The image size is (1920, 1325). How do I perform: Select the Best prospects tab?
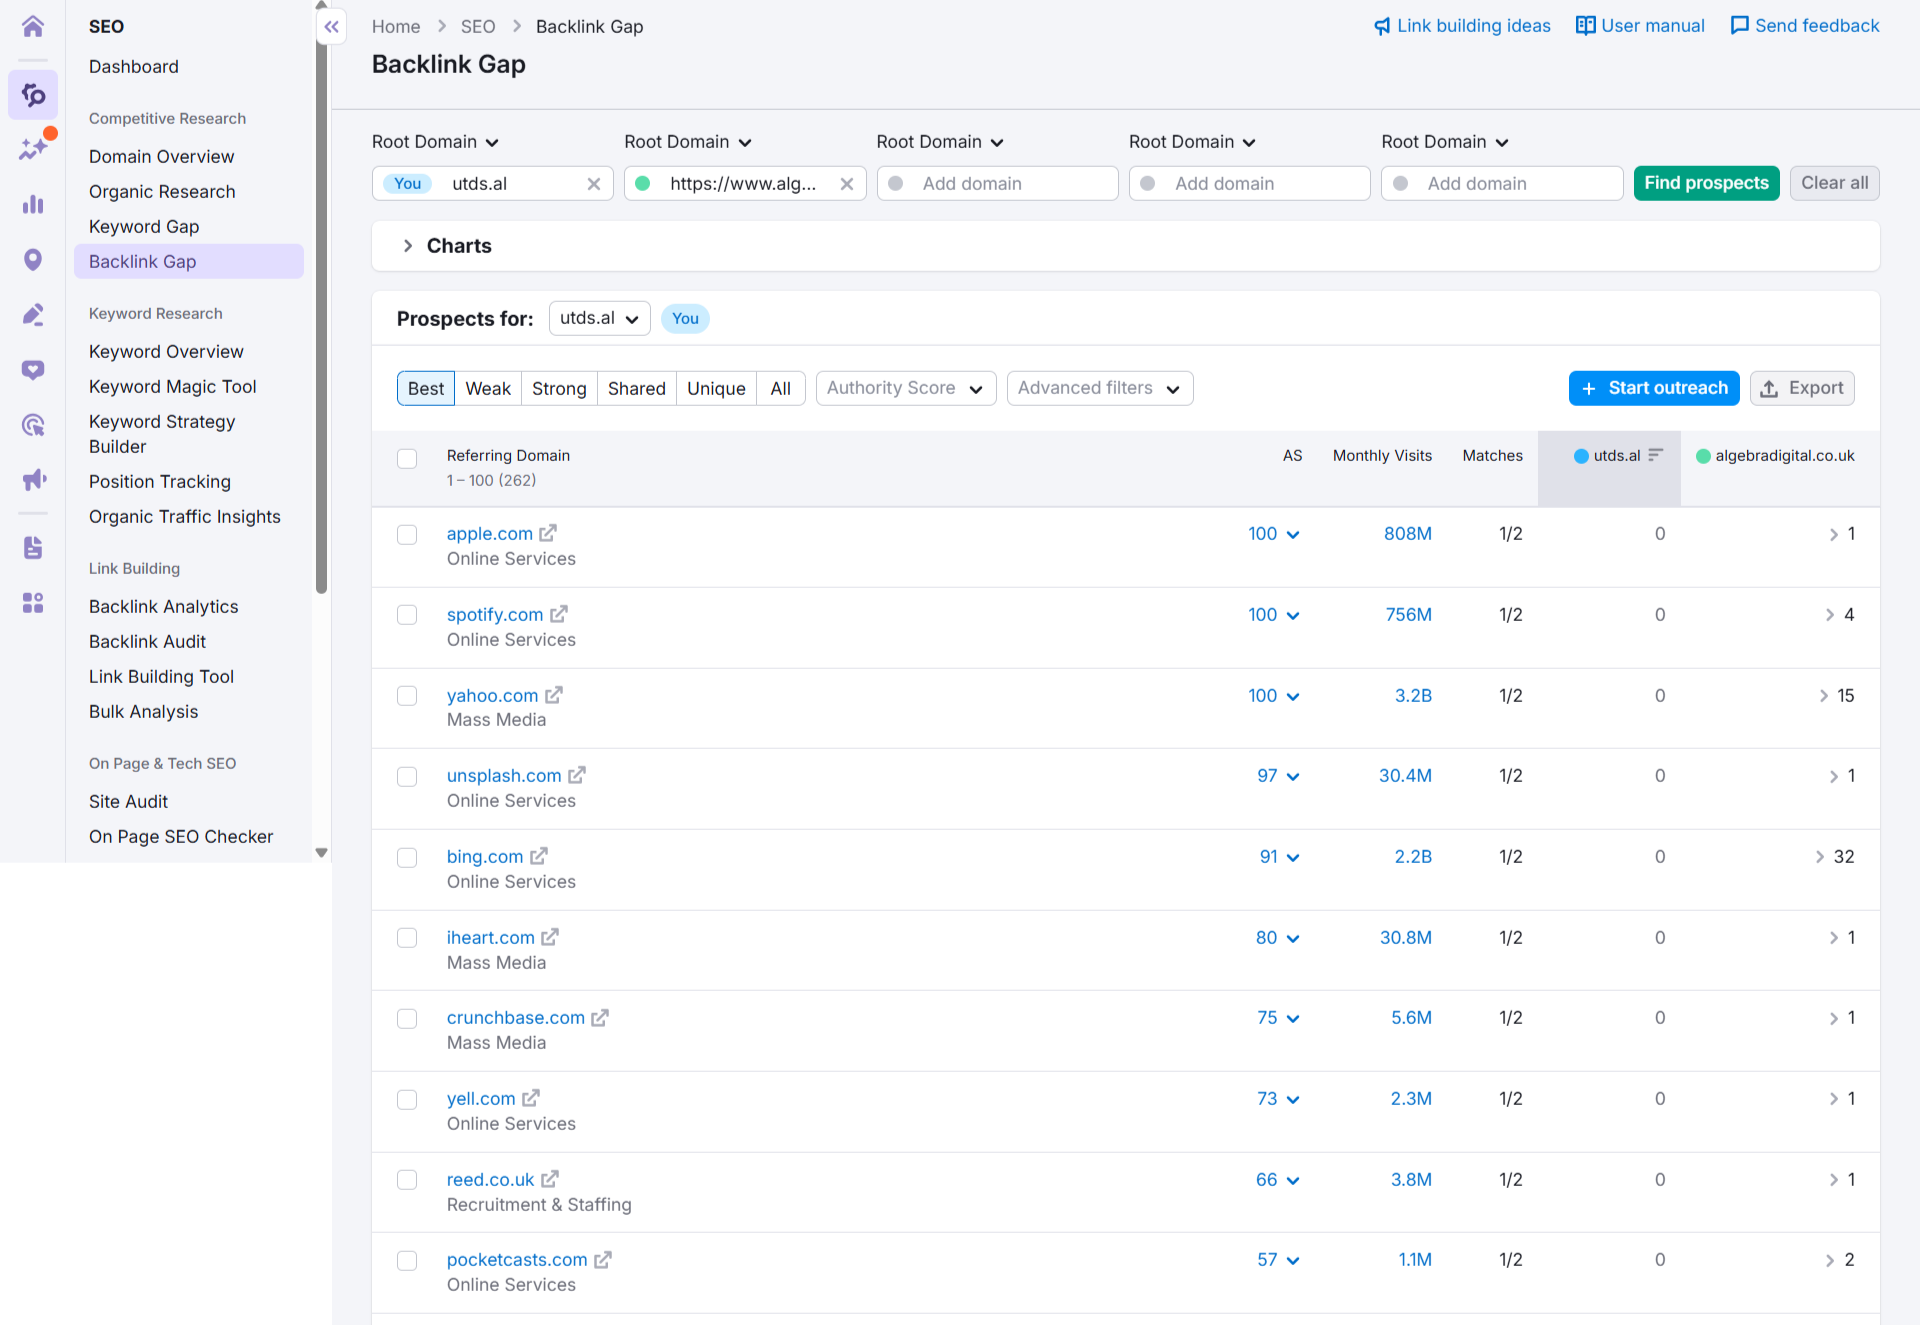click(426, 388)
